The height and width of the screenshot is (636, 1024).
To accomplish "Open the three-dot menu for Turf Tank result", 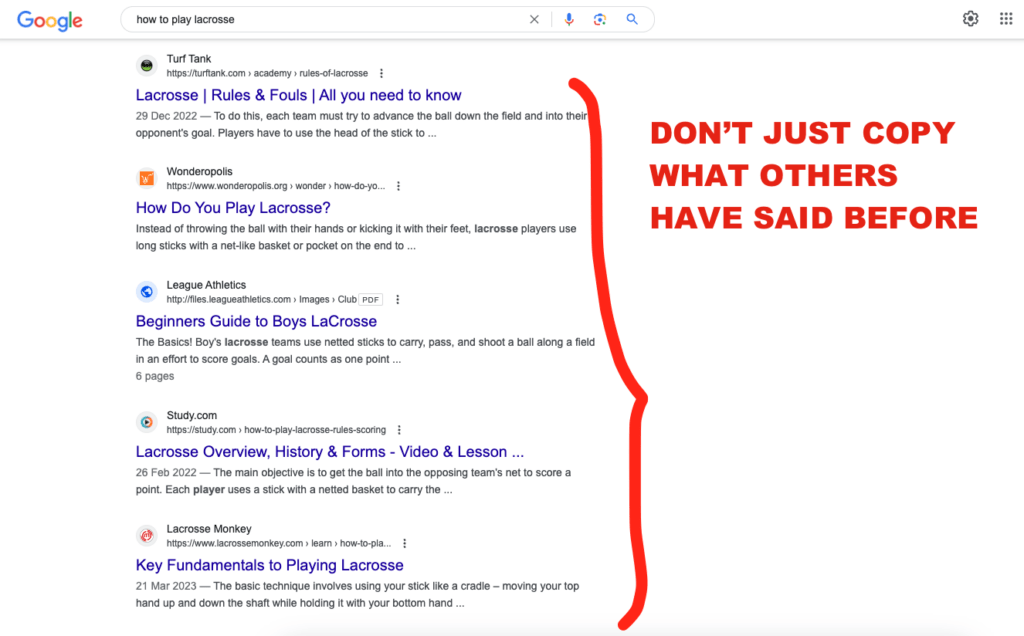I will (381, 73).
